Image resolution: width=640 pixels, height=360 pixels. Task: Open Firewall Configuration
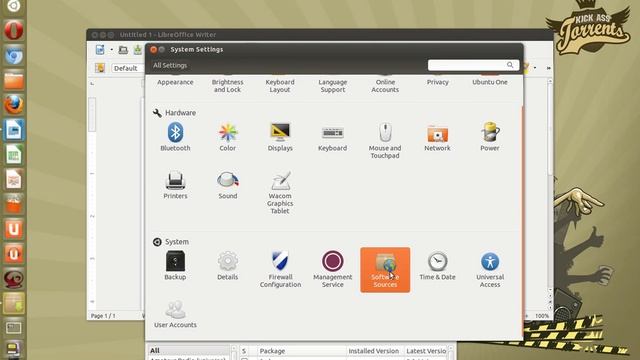[280, 269]
